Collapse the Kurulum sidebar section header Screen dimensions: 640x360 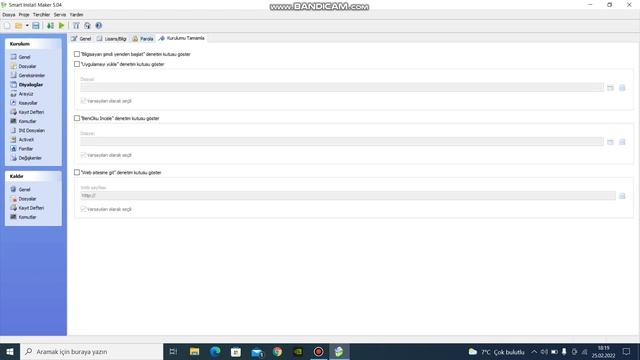(33, 44)
